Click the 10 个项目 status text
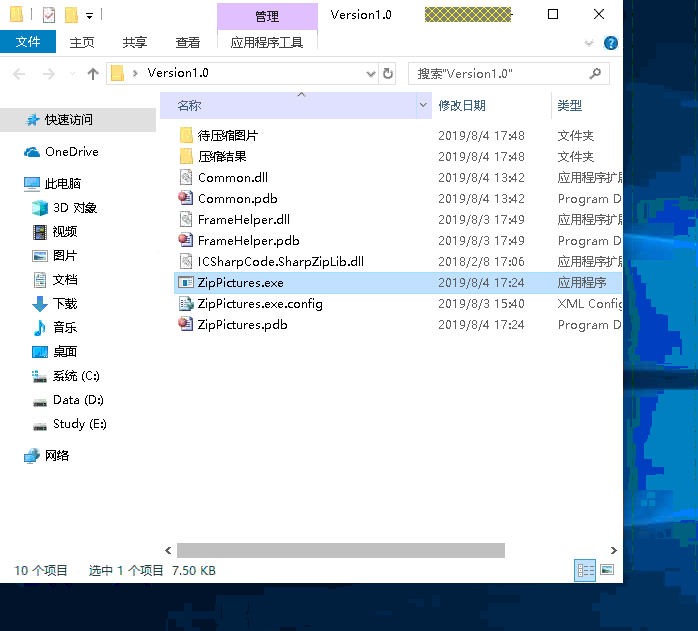The image size is (698, 631). click(x=41, y=570)
